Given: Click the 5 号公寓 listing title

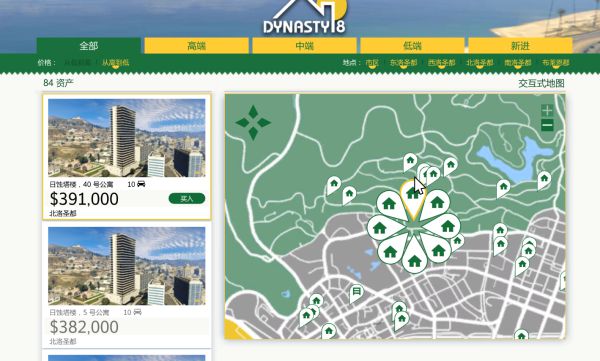Looking at the screenshot, I should point(79,312).
